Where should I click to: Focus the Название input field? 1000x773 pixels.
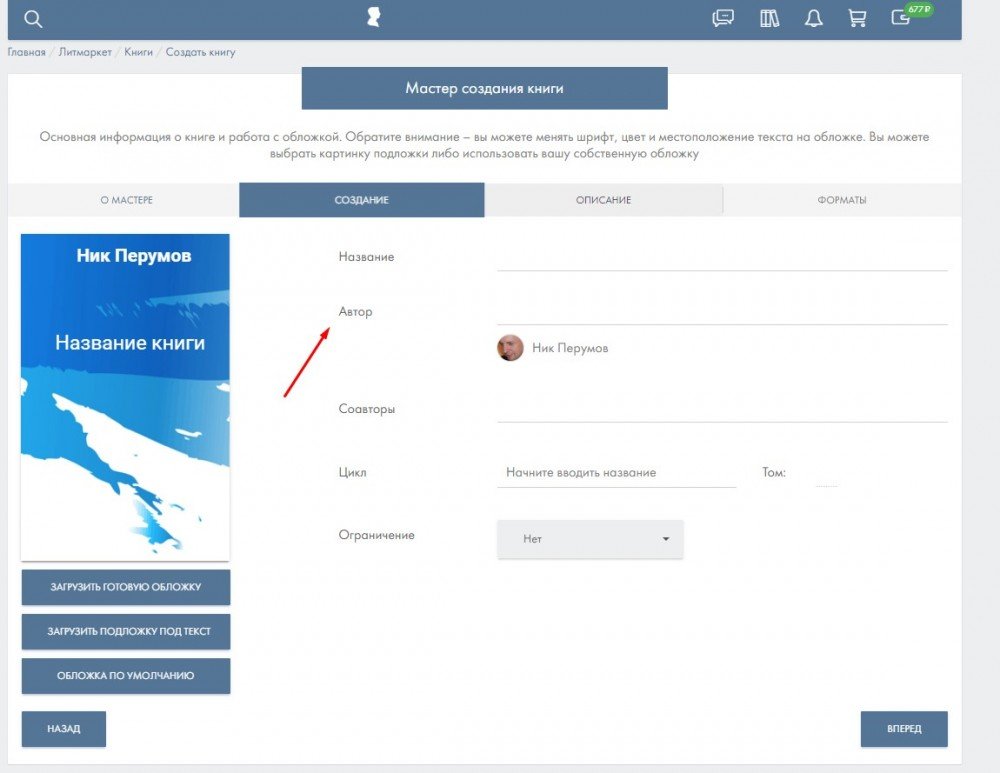pyautogui.click(x=721, y=258)
